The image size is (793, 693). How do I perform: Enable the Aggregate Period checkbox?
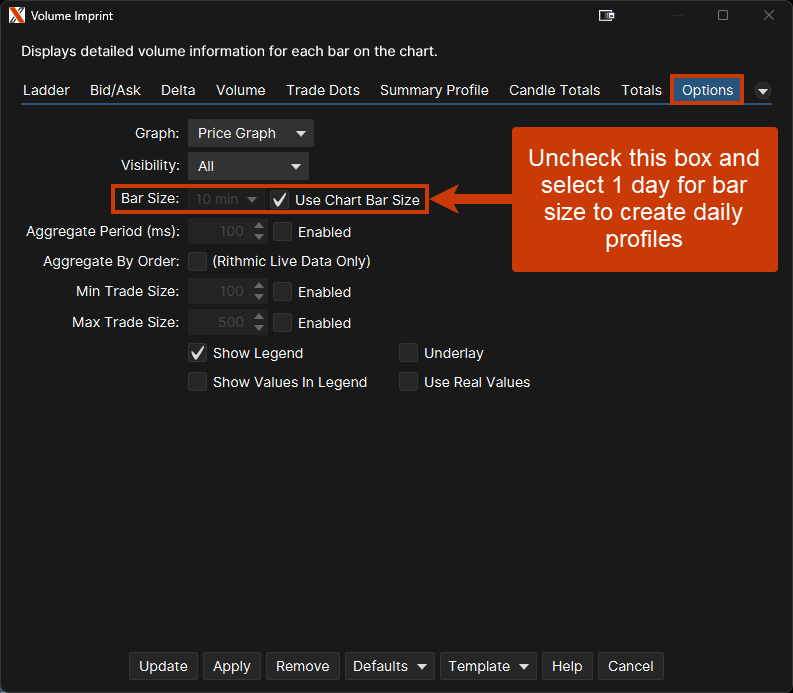(x=283, y=232)
